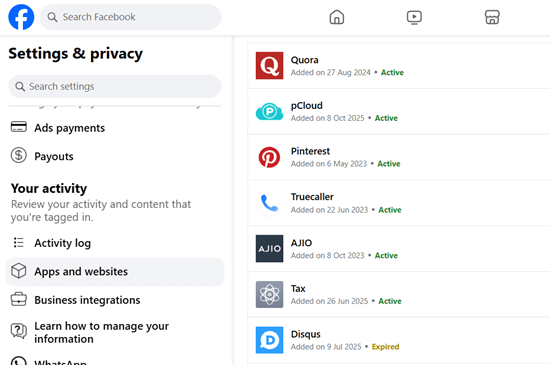The image size is (550, 365).
Task: Open the Activity log
Action: point(115,243)
